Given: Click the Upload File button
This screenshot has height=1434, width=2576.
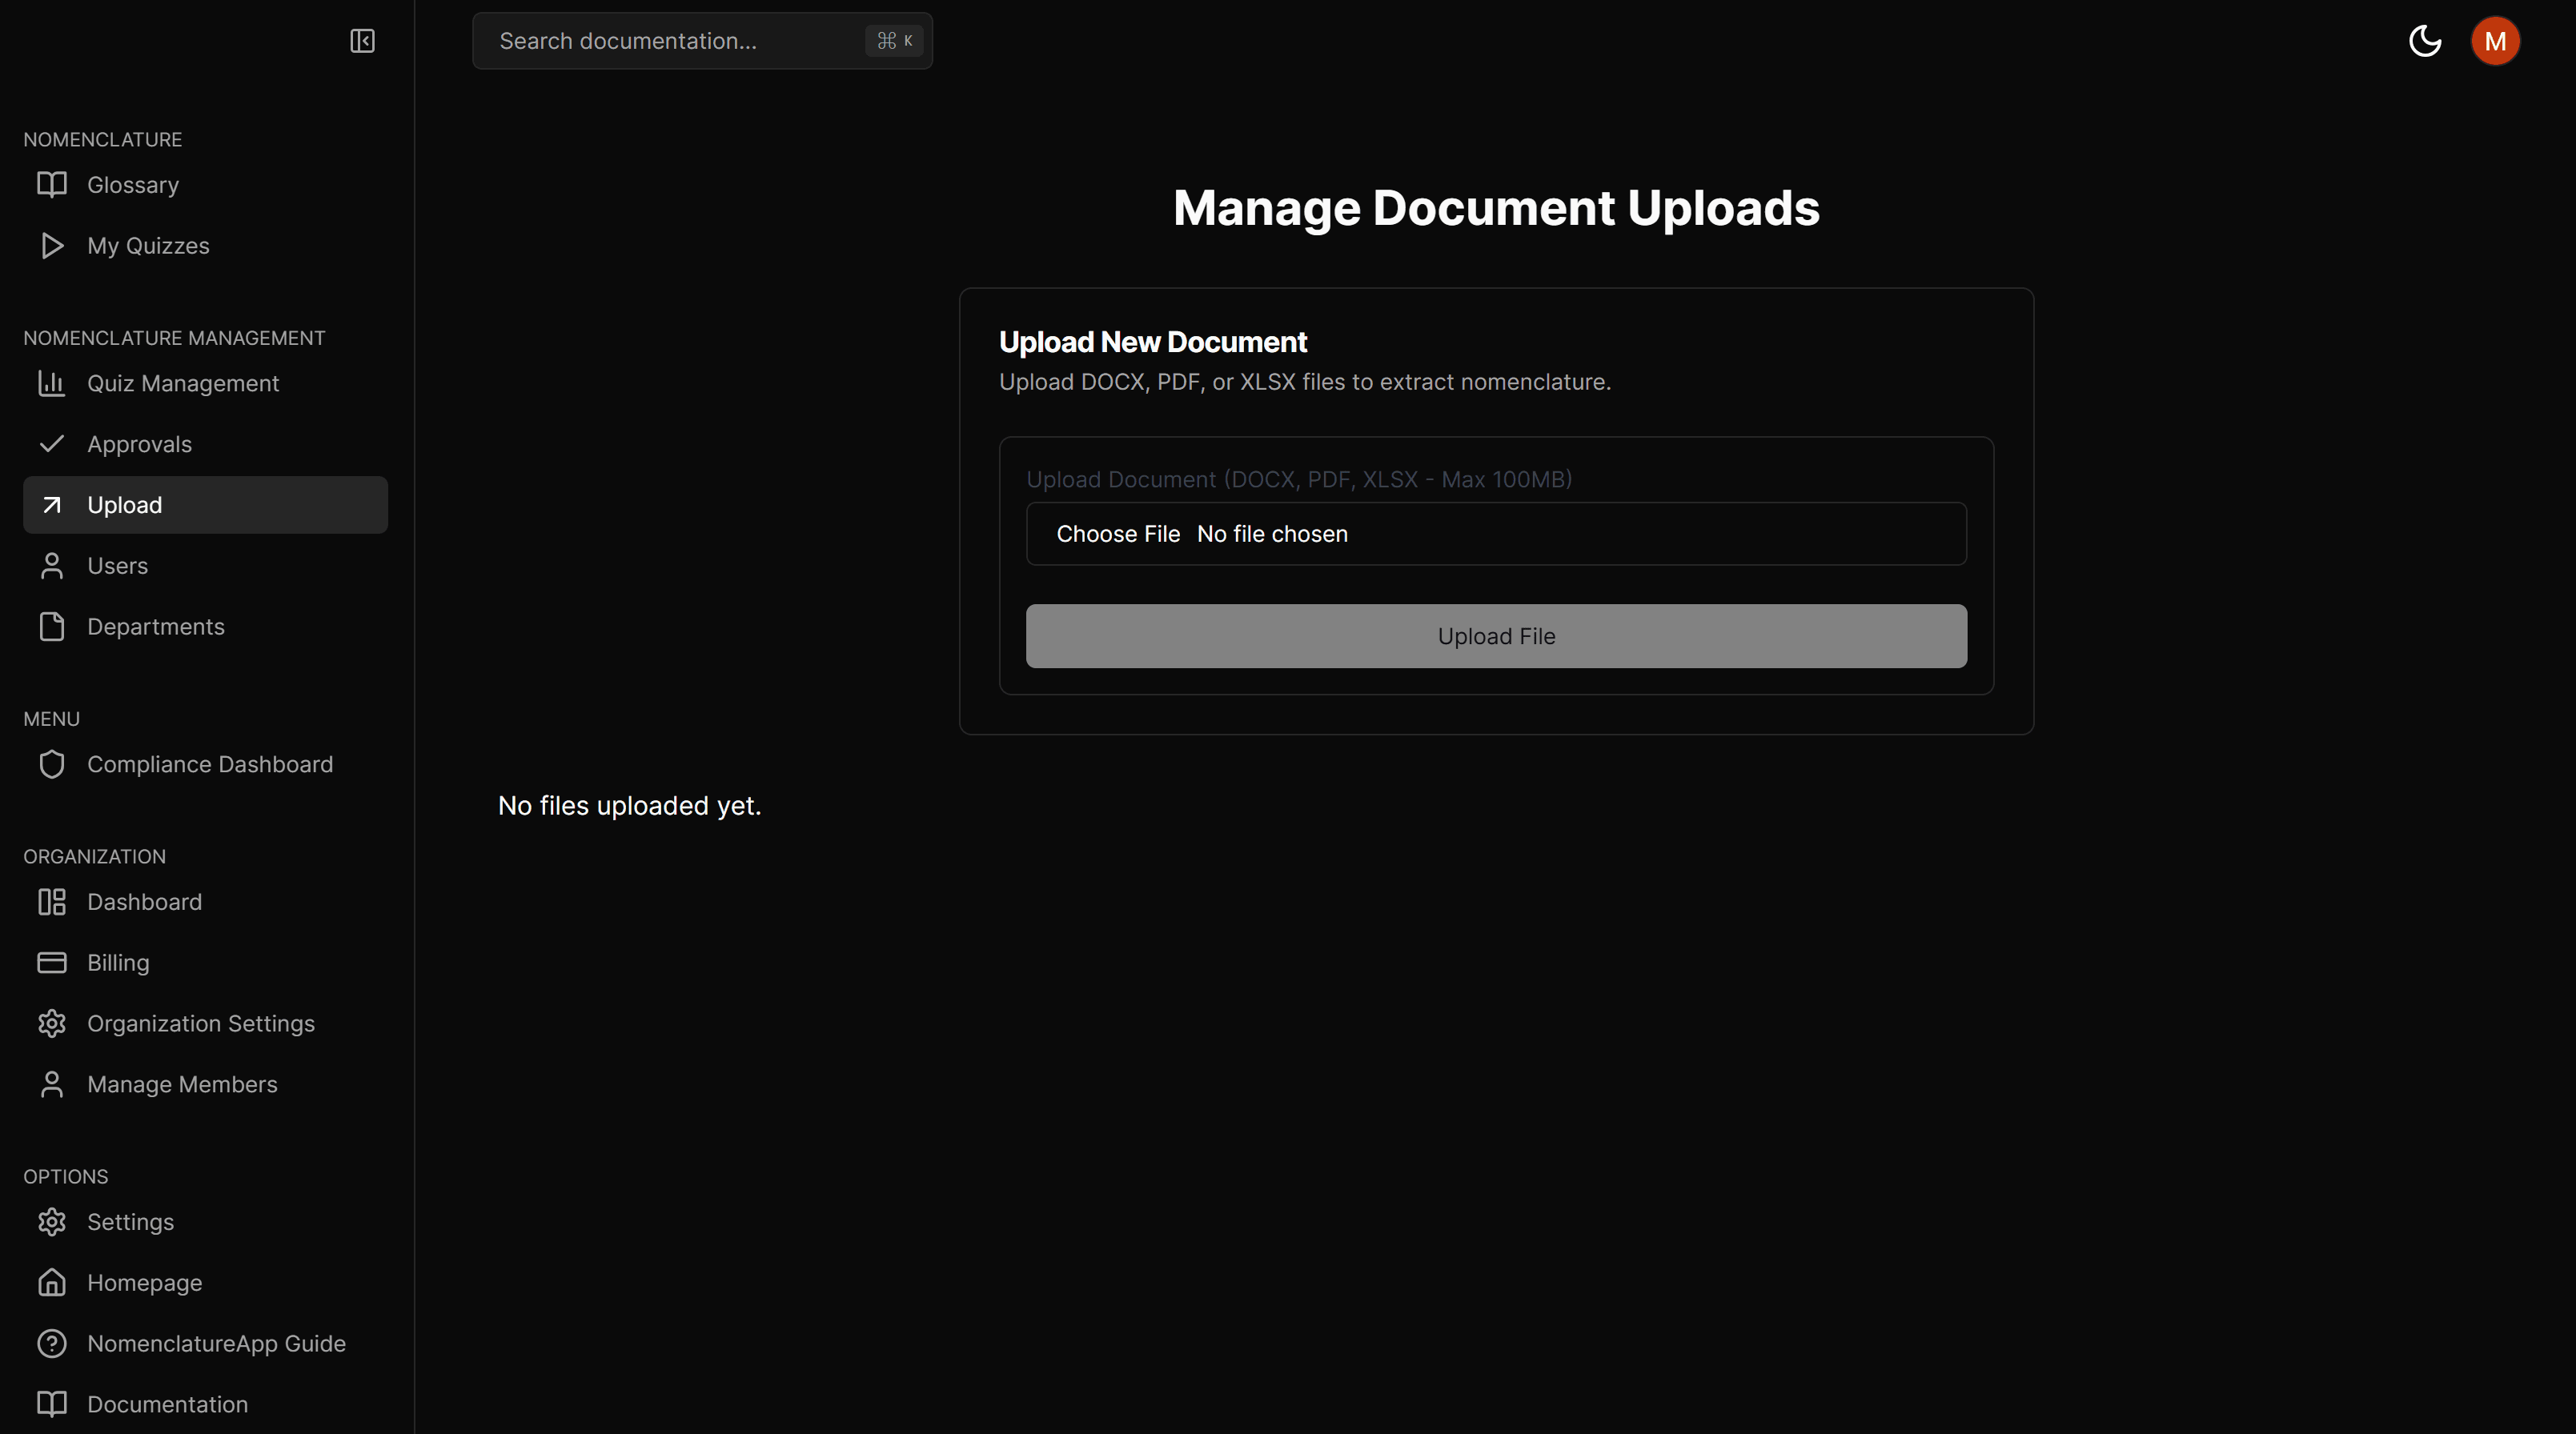Looking at the screenshot, I should (x=1495, y=635).
